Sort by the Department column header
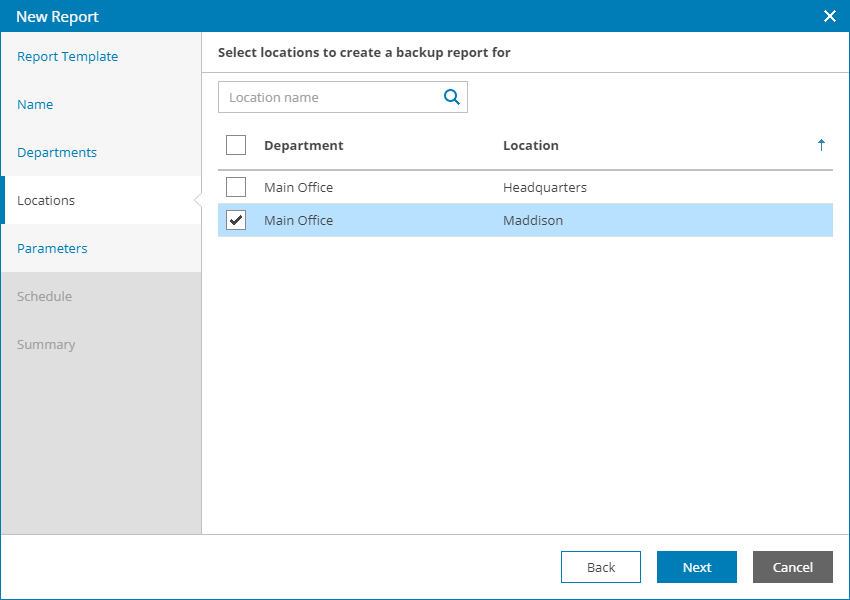Viewport: 850px width, 600px height. [304, 145]
